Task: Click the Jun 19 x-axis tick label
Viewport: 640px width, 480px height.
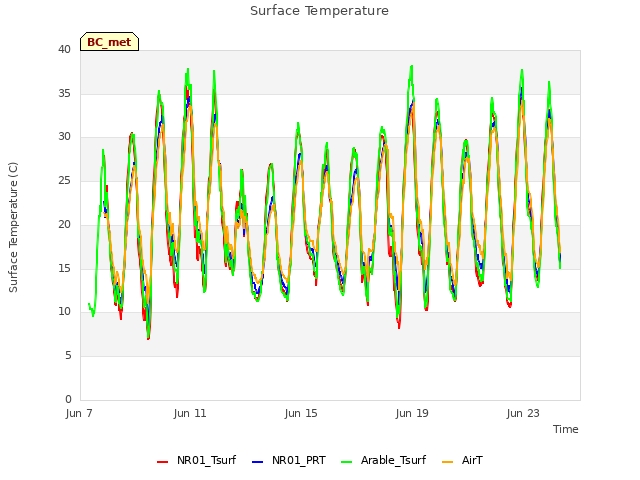Action: point(412,413)
